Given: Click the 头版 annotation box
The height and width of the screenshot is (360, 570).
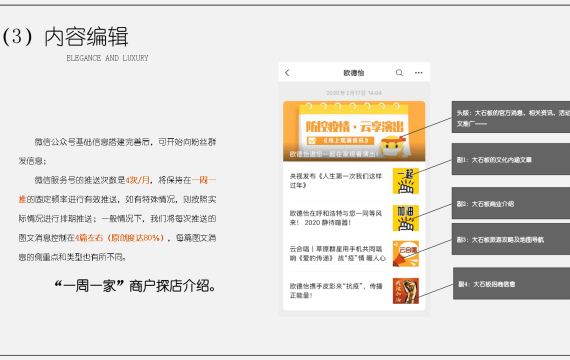Looking at the screenshot, I should click(511, 117).
